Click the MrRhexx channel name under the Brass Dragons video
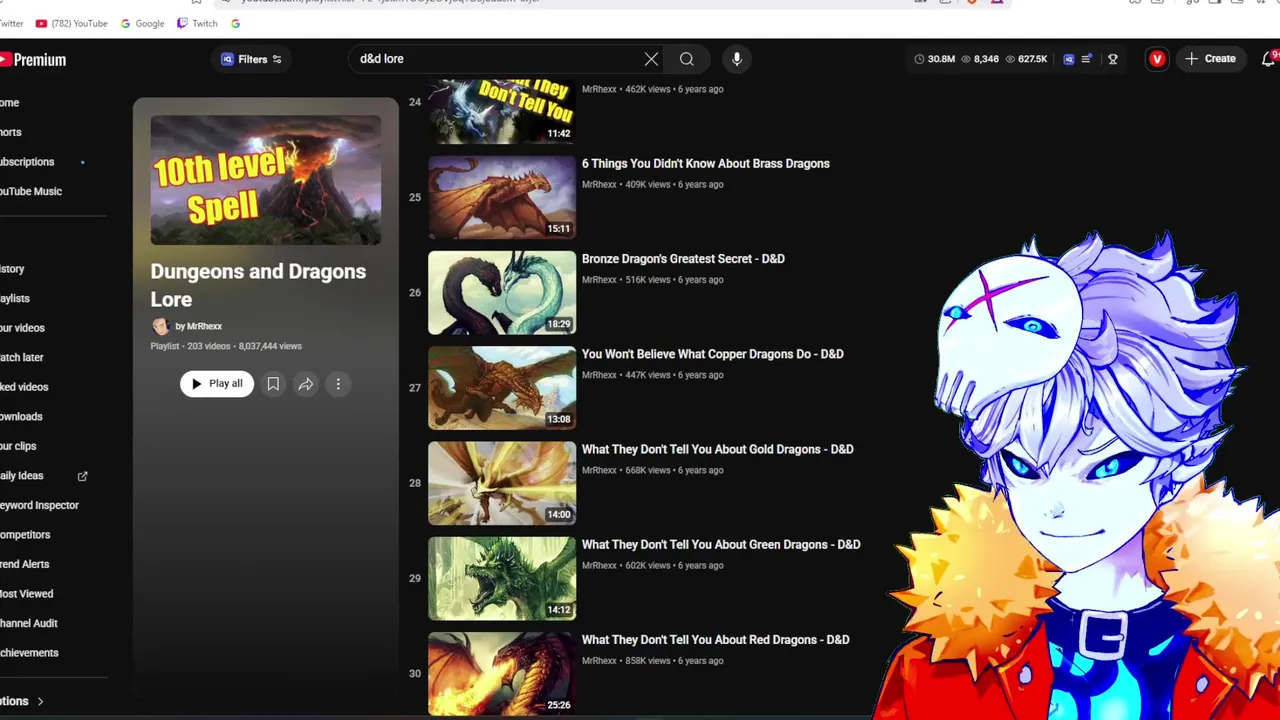 tap(599, 185)
